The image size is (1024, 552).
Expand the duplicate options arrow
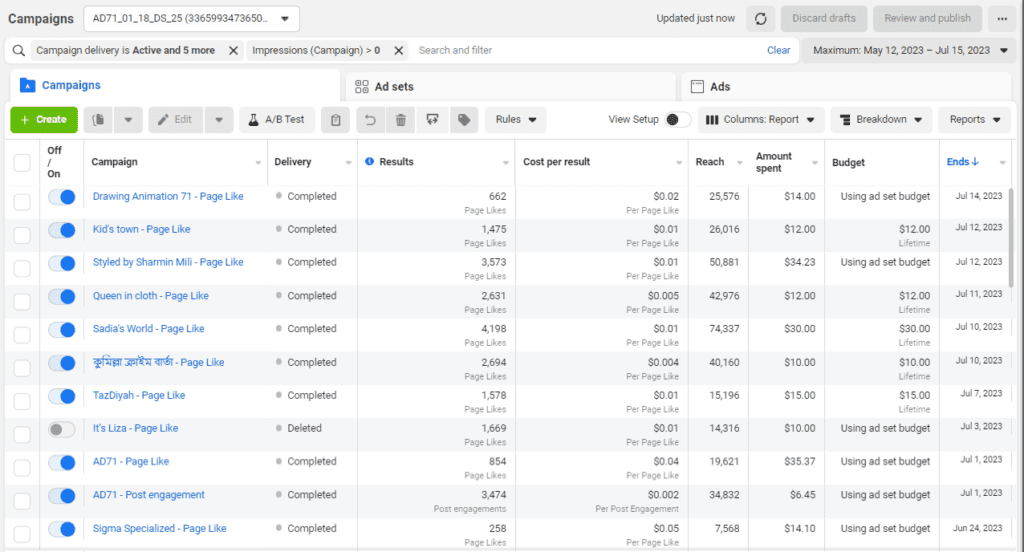tap(128, 120)
